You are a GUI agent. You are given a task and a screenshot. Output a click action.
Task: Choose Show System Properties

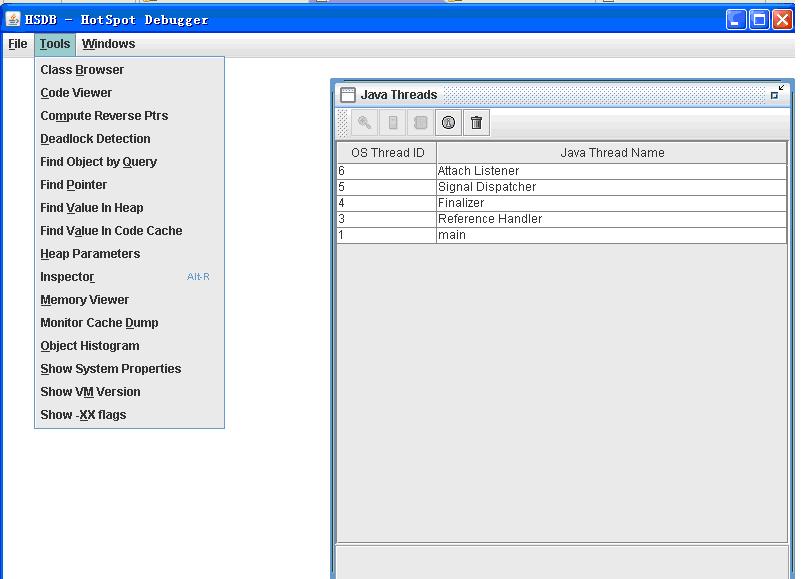click(129, 369)
